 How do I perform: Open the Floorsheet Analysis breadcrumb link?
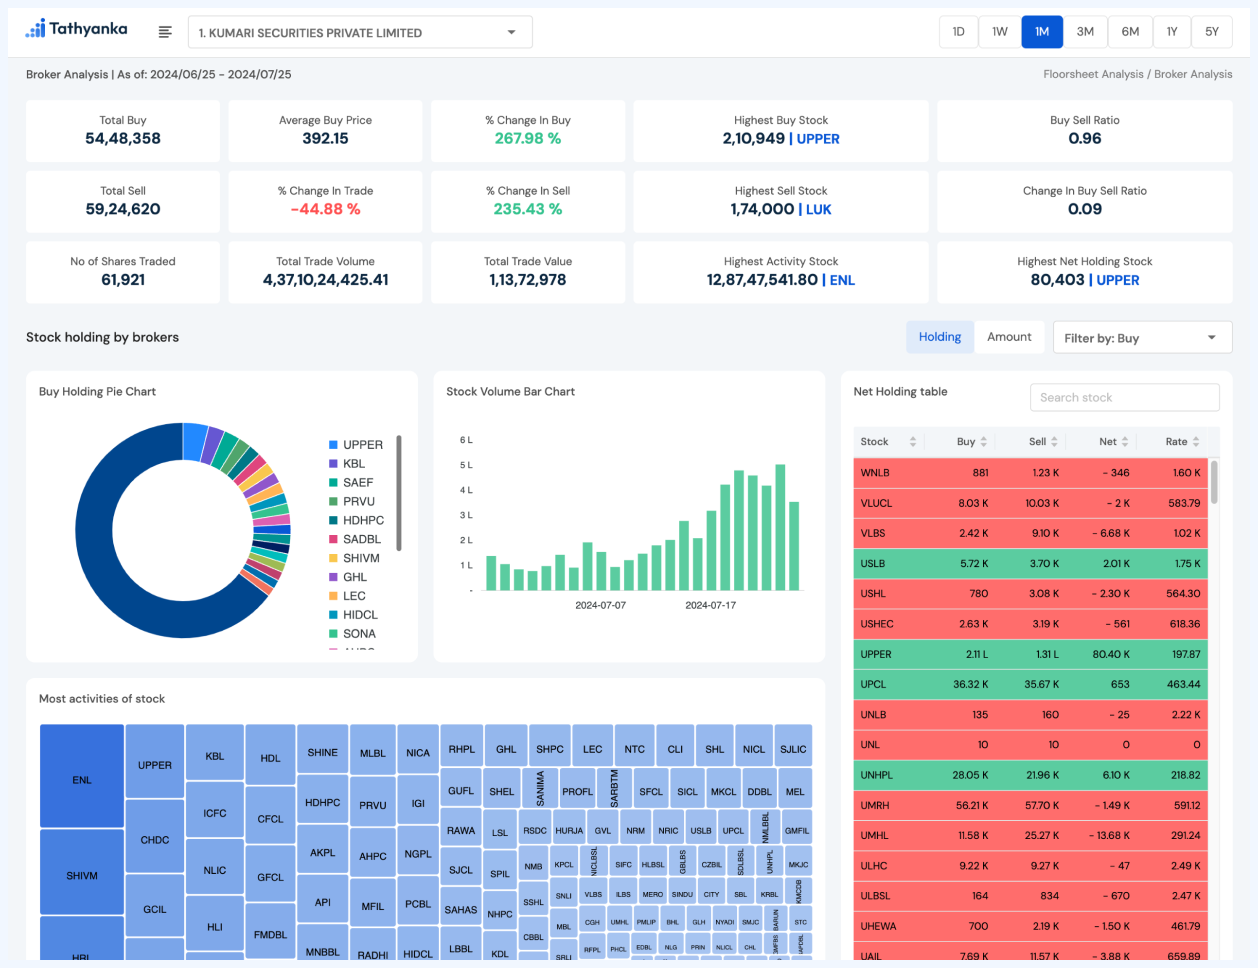click(1092, 74)
